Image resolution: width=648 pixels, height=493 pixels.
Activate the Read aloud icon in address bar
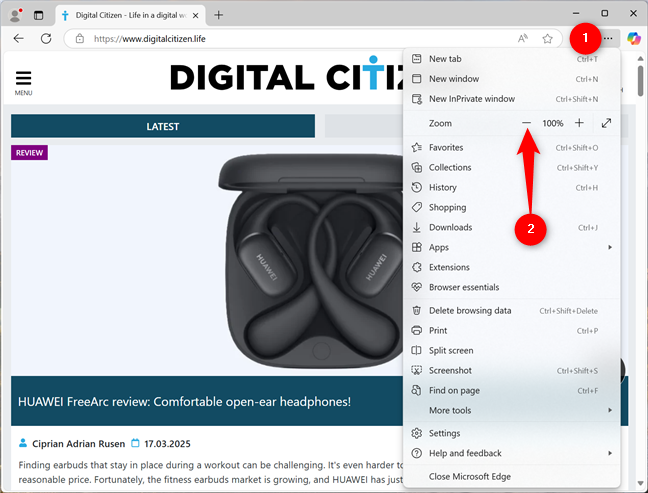522,39
